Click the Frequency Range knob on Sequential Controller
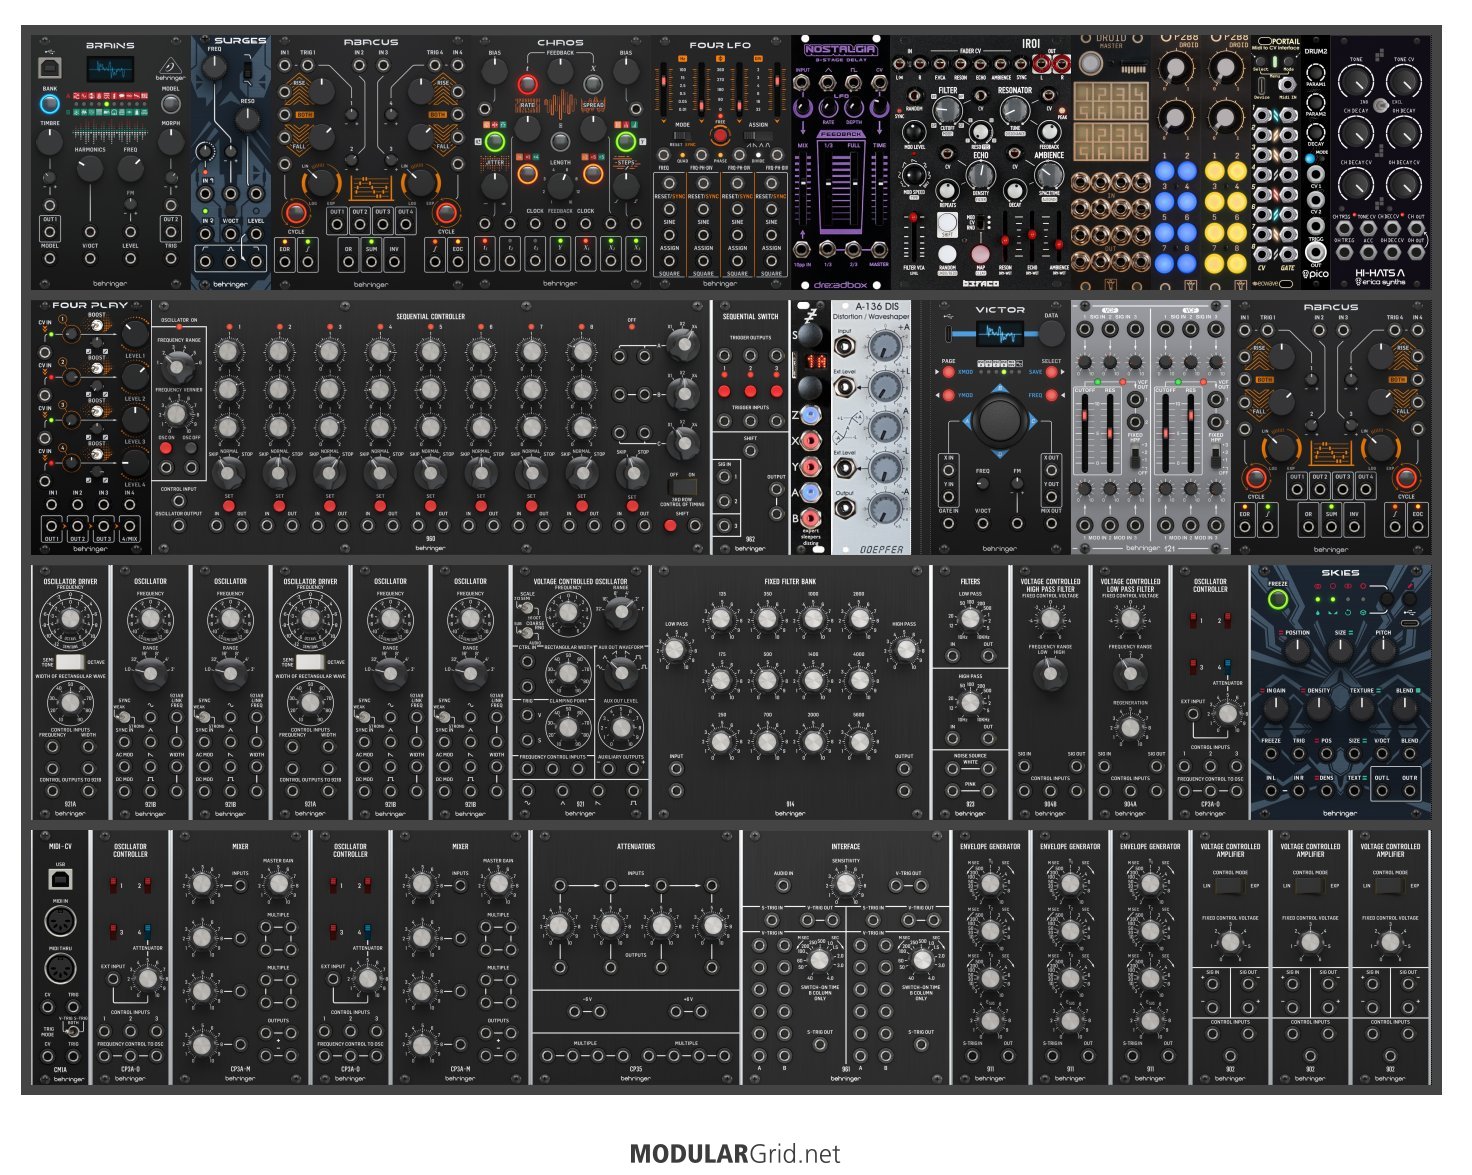Image resolution: width=1472 pixels, height=1175 pixels. click(179, 365)
